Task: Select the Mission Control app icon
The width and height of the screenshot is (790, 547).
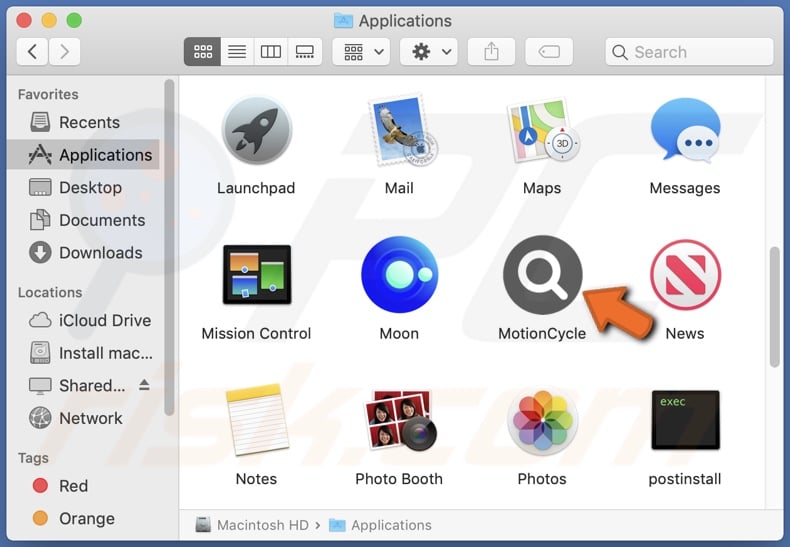Action: click(256, 275)
